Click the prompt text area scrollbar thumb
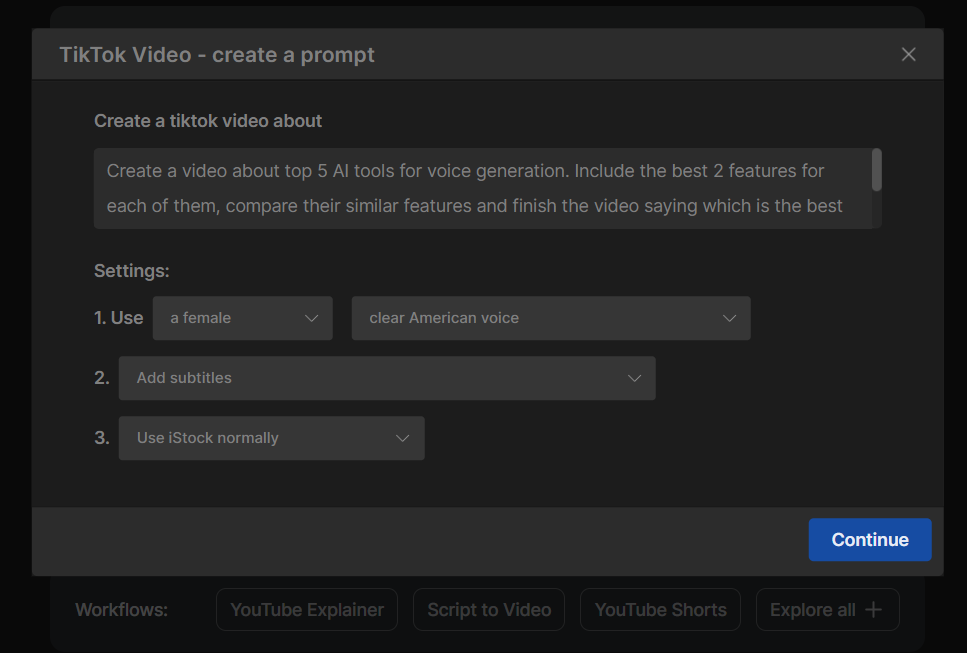Viewport: 967px width, 653px height. [876, 170]
